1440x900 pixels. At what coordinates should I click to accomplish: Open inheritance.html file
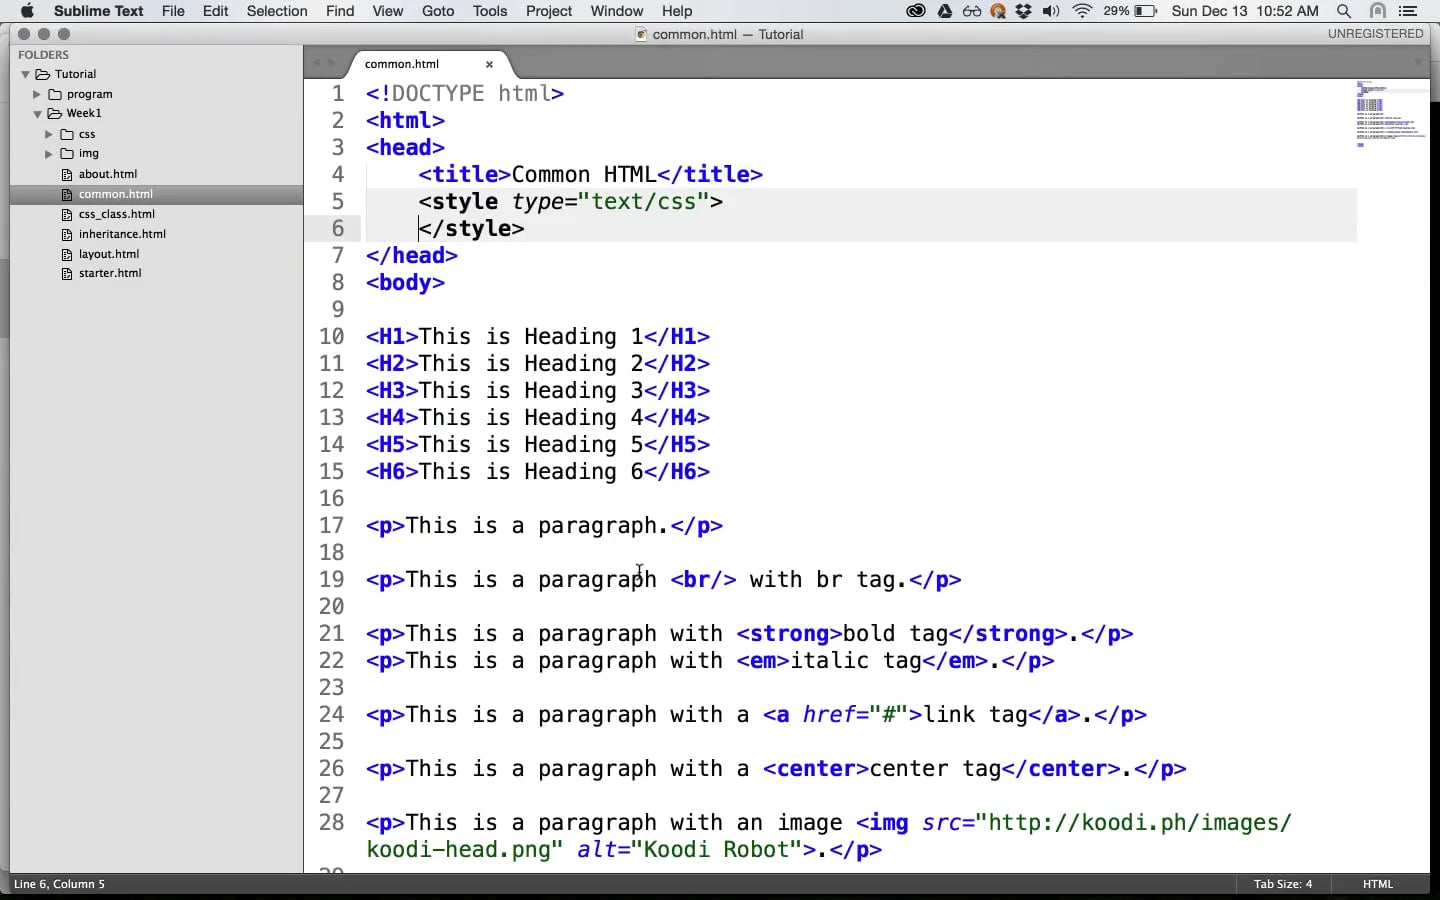(x=122, y=234)
